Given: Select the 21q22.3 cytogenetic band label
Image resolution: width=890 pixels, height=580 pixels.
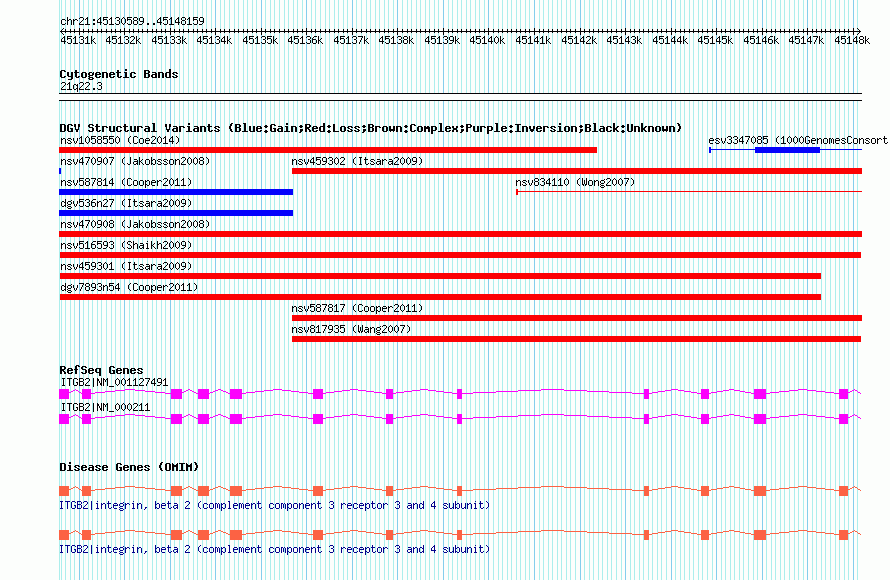Looking at the screenshot, I should pos(81,86).
